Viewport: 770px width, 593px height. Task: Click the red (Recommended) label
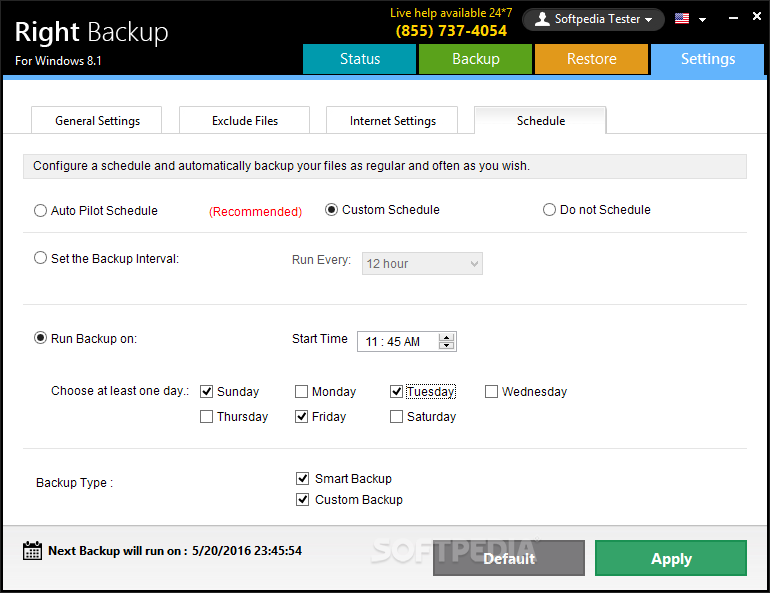[255, 212]
